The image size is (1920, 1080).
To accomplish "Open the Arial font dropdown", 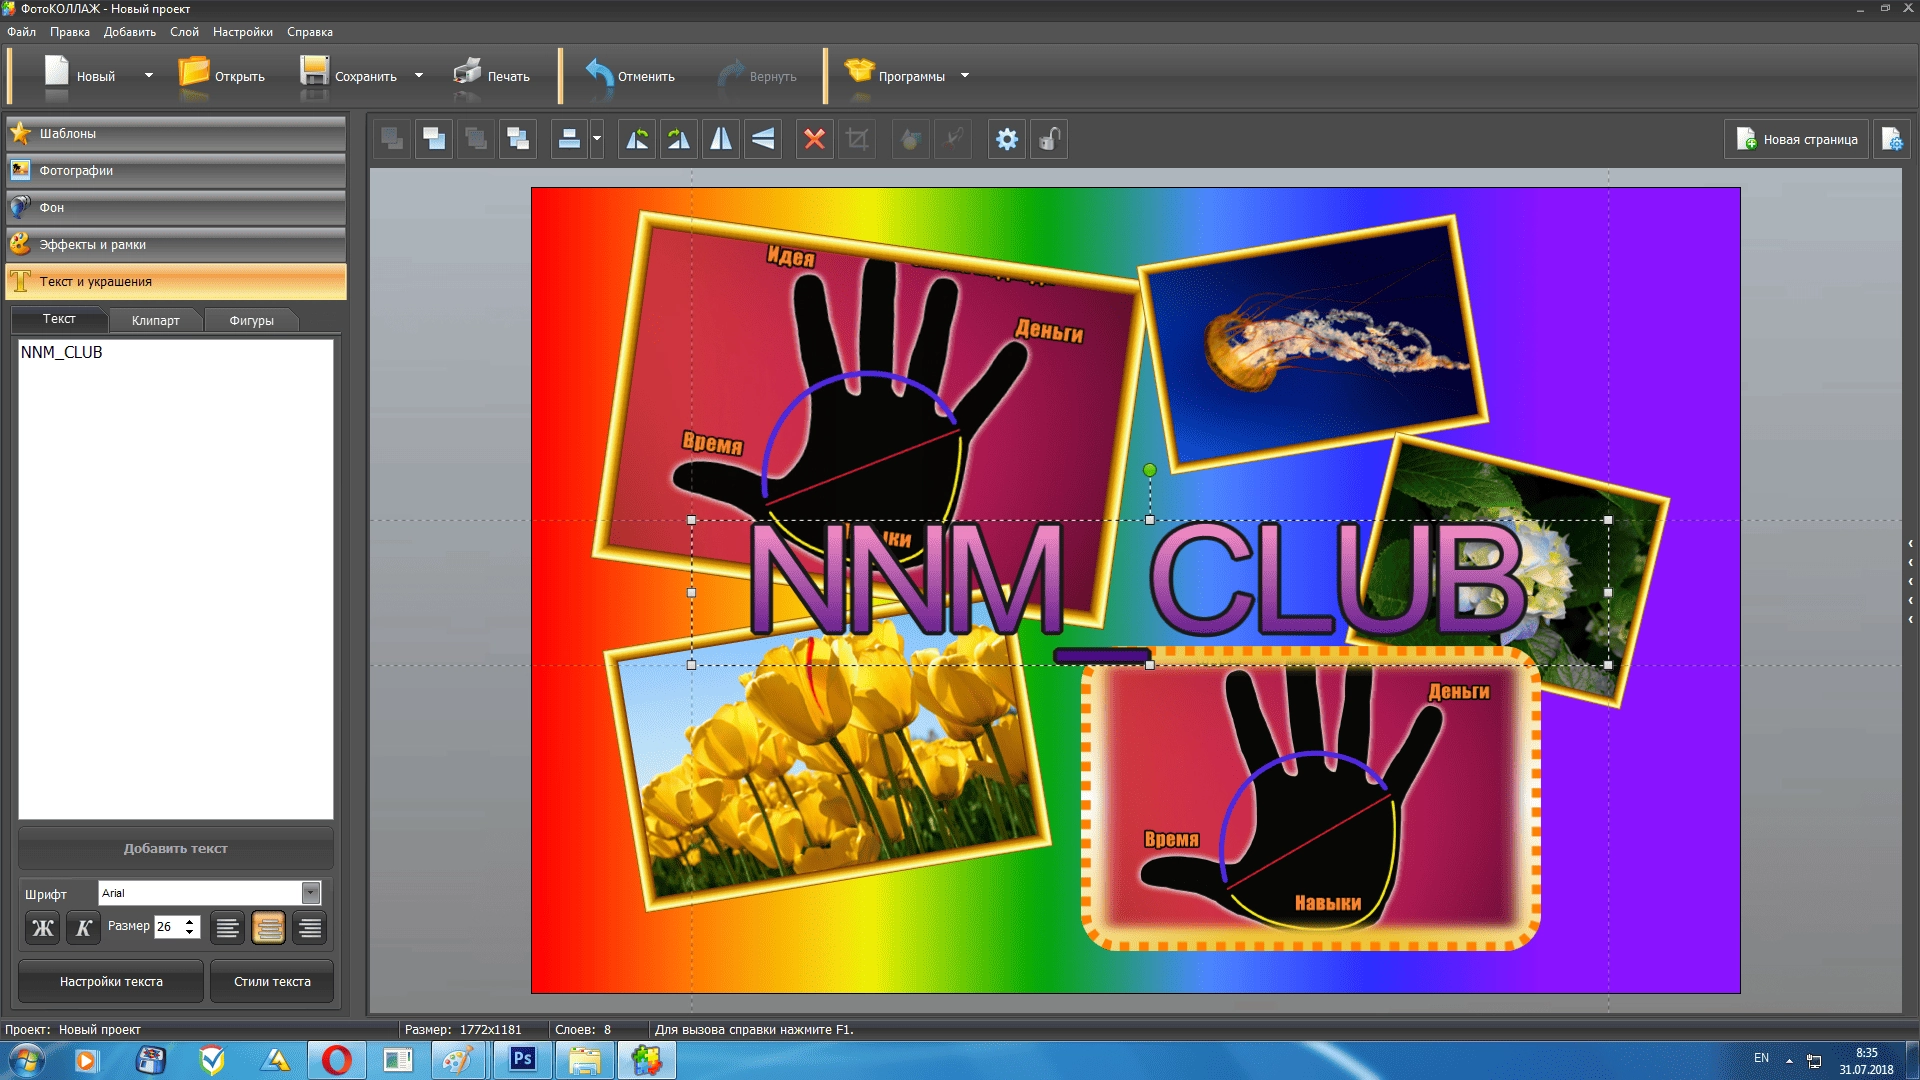I will point(311,893).
